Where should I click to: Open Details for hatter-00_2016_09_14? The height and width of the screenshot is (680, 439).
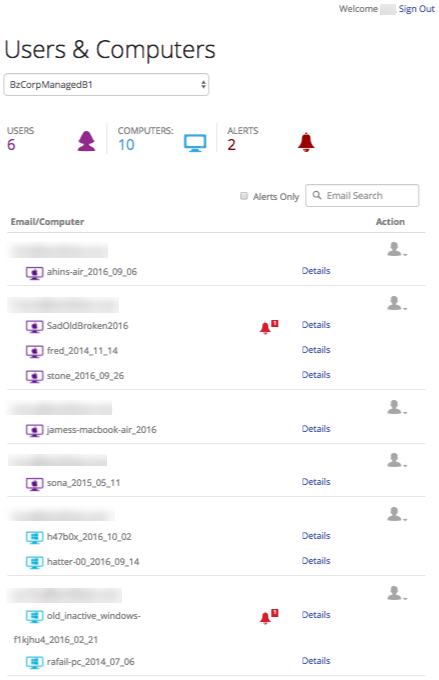[316, 561]
